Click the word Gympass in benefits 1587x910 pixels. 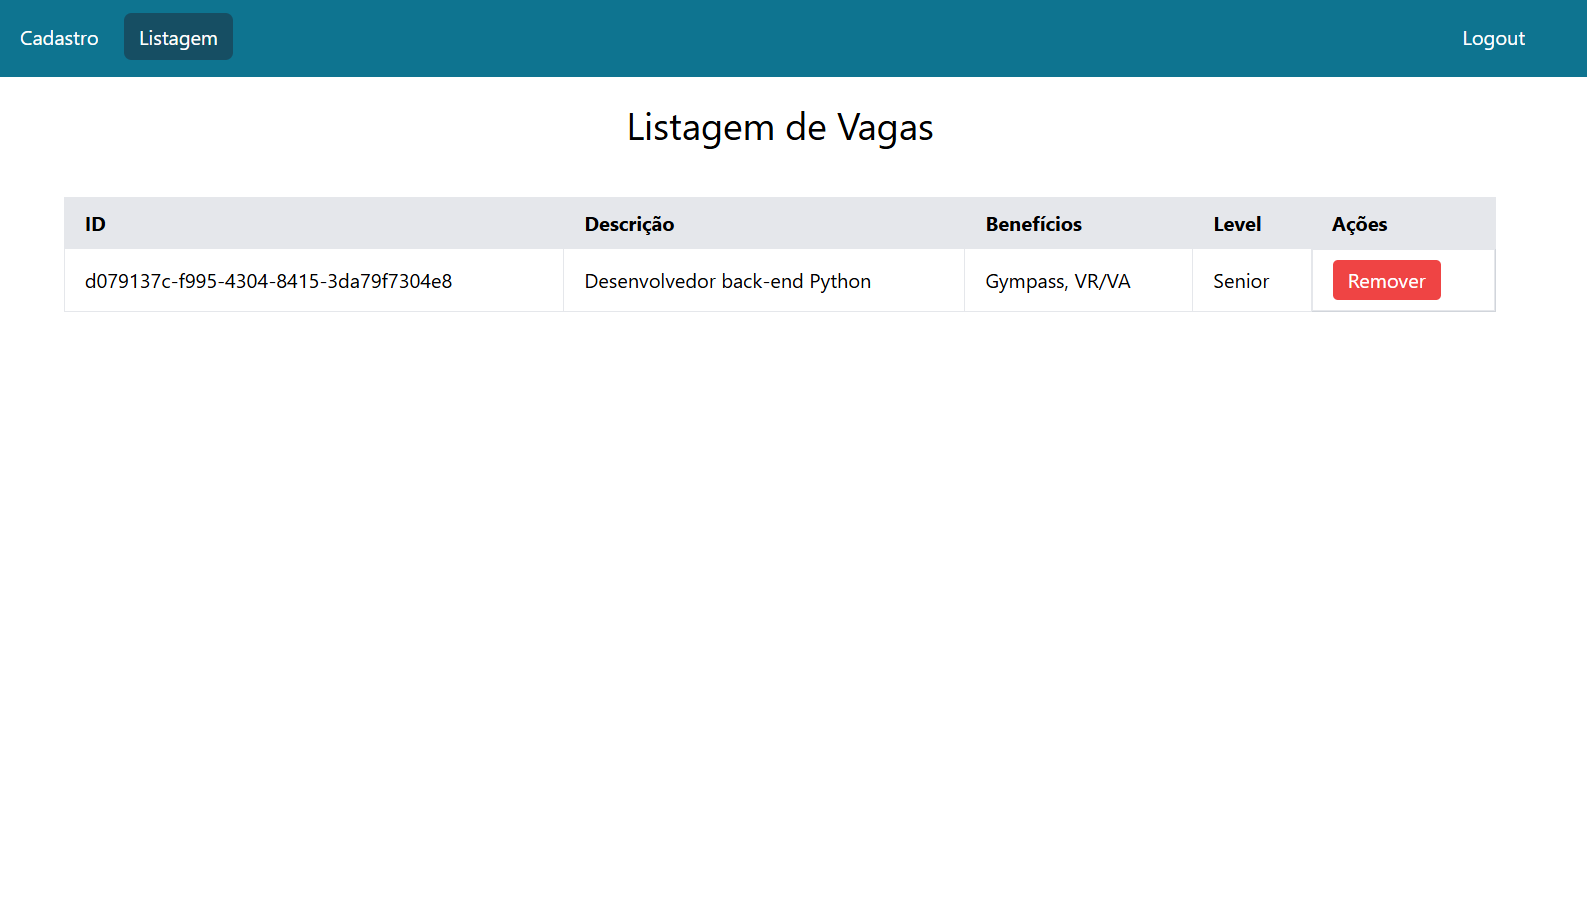coord(1024,281)
